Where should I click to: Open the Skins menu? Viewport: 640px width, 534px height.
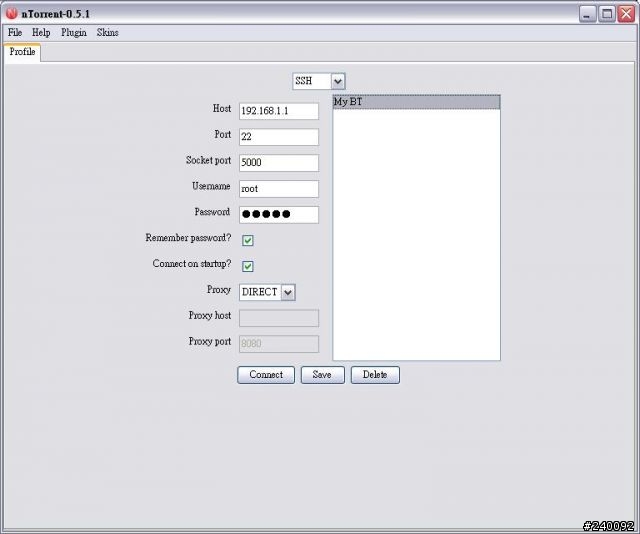[108, 33]
